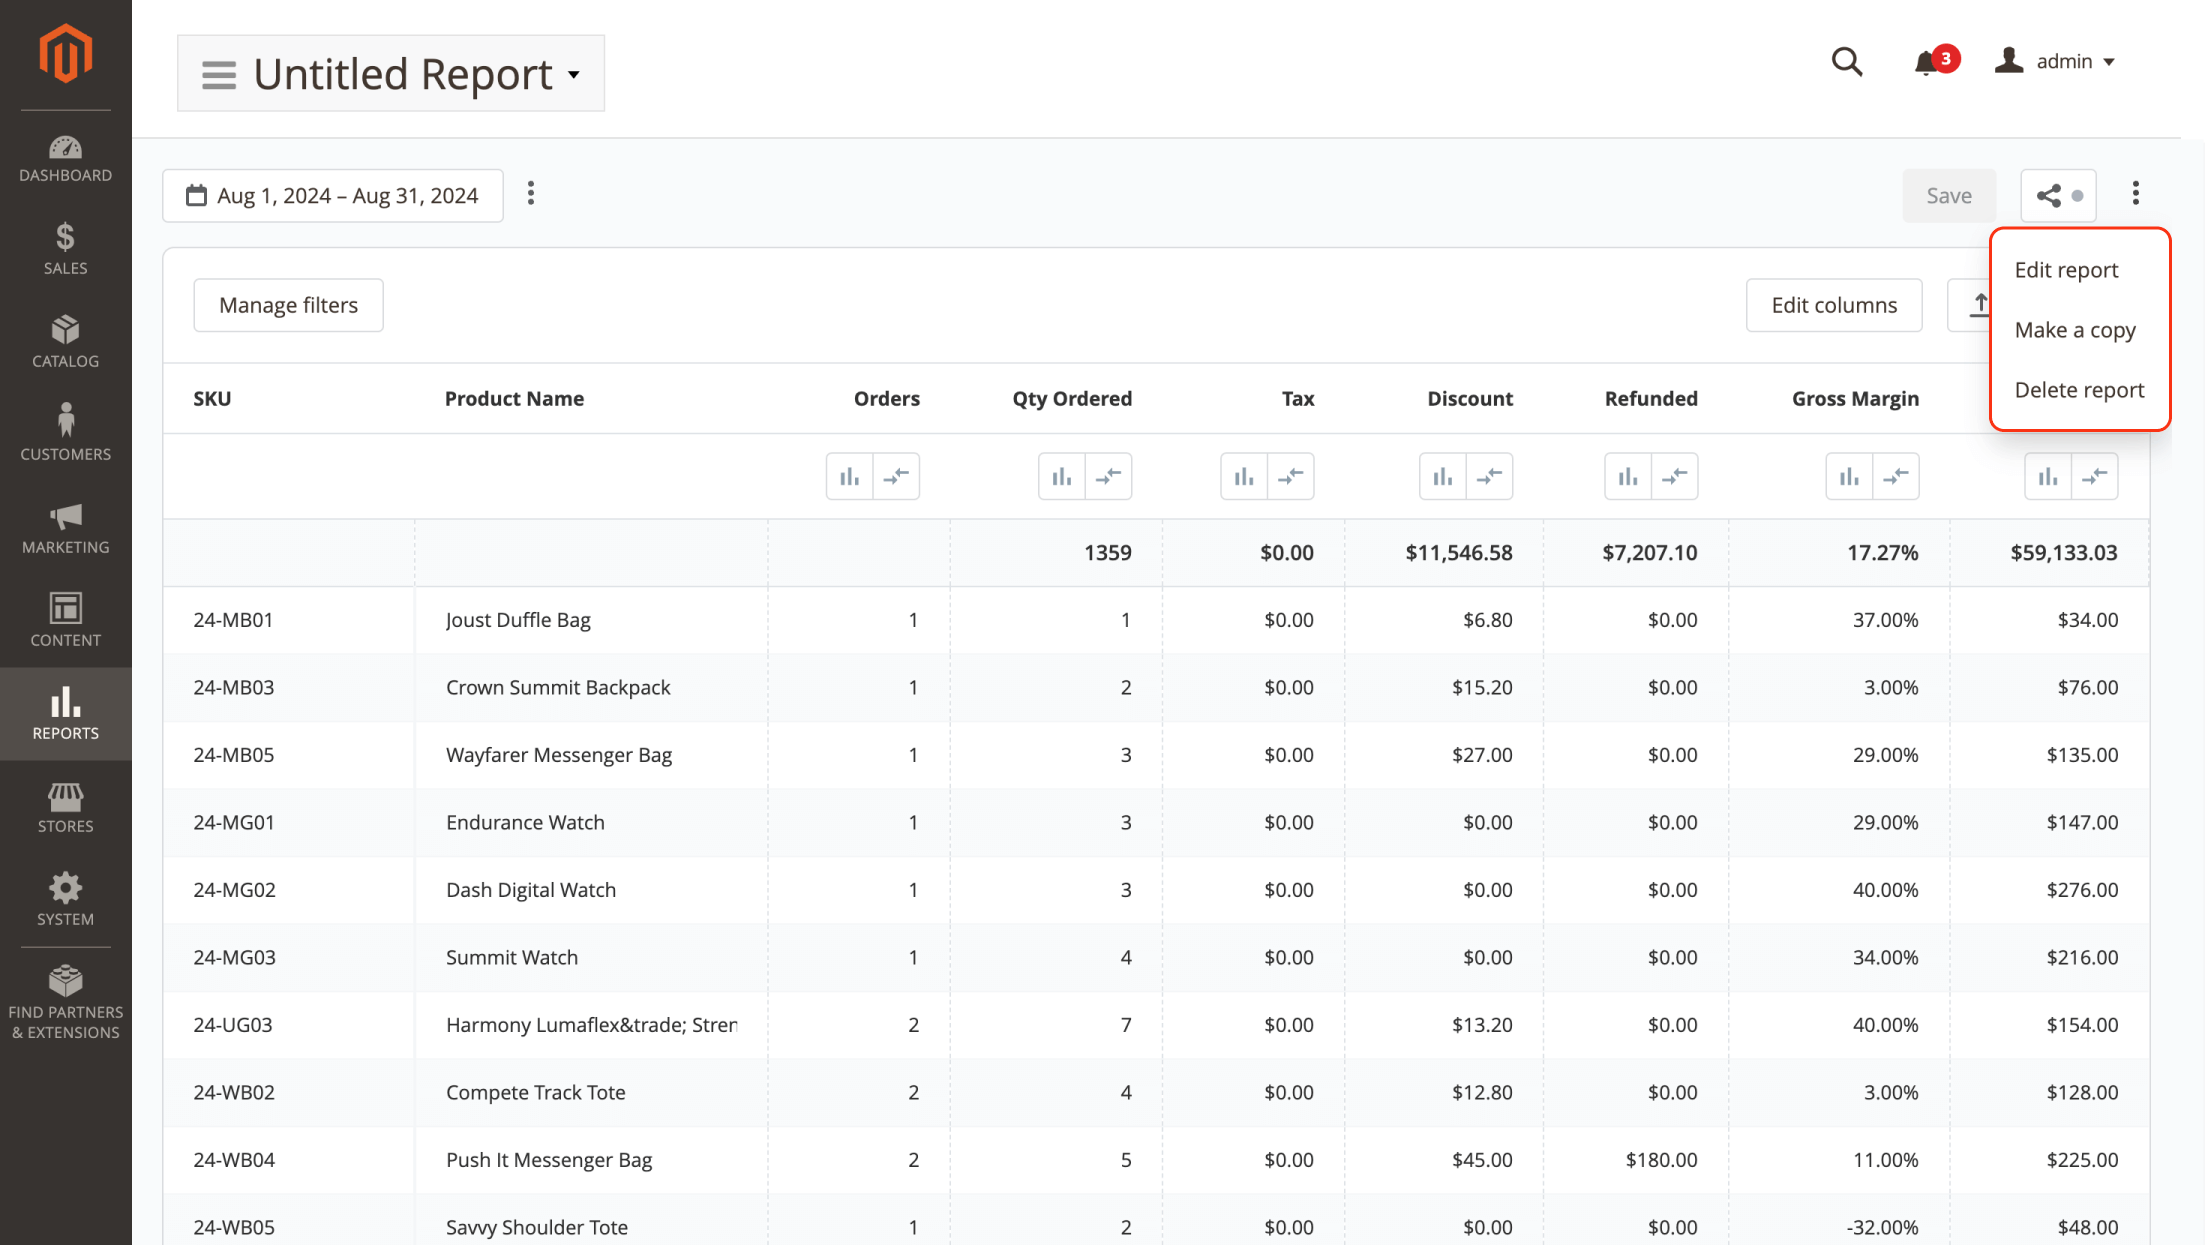2205x1245 pixels.
Task: Open the System sidebar section
Action: pyautogui.click(x=66, y=900)
